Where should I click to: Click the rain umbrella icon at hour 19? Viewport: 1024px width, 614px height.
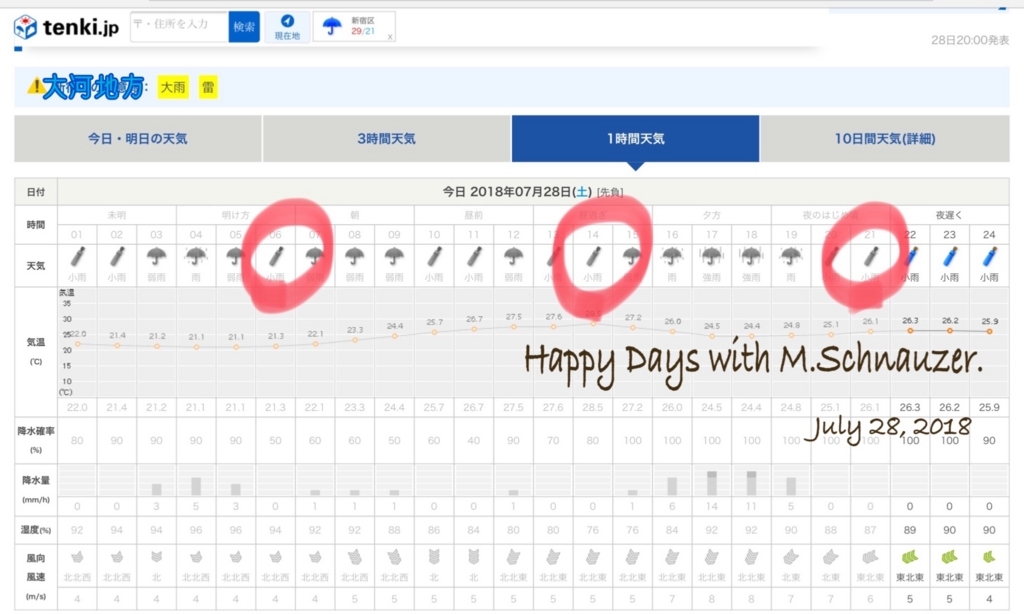click(x=791, y=257)
